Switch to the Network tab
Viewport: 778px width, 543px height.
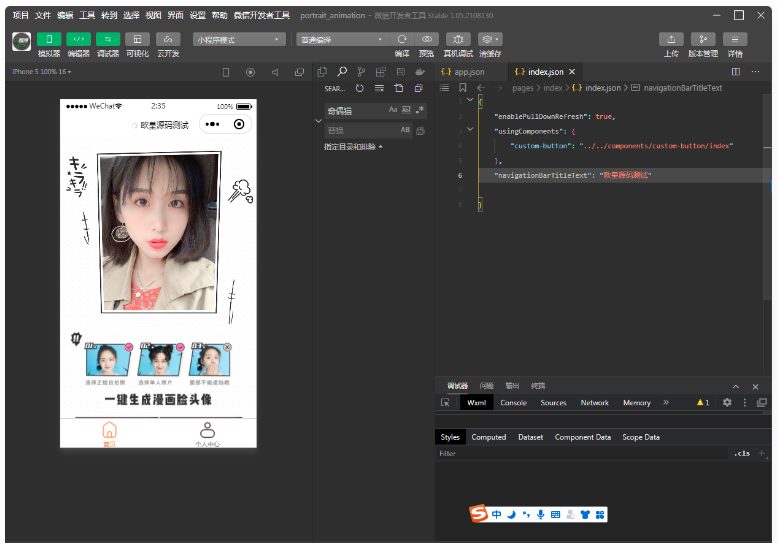tap(594, 403)
